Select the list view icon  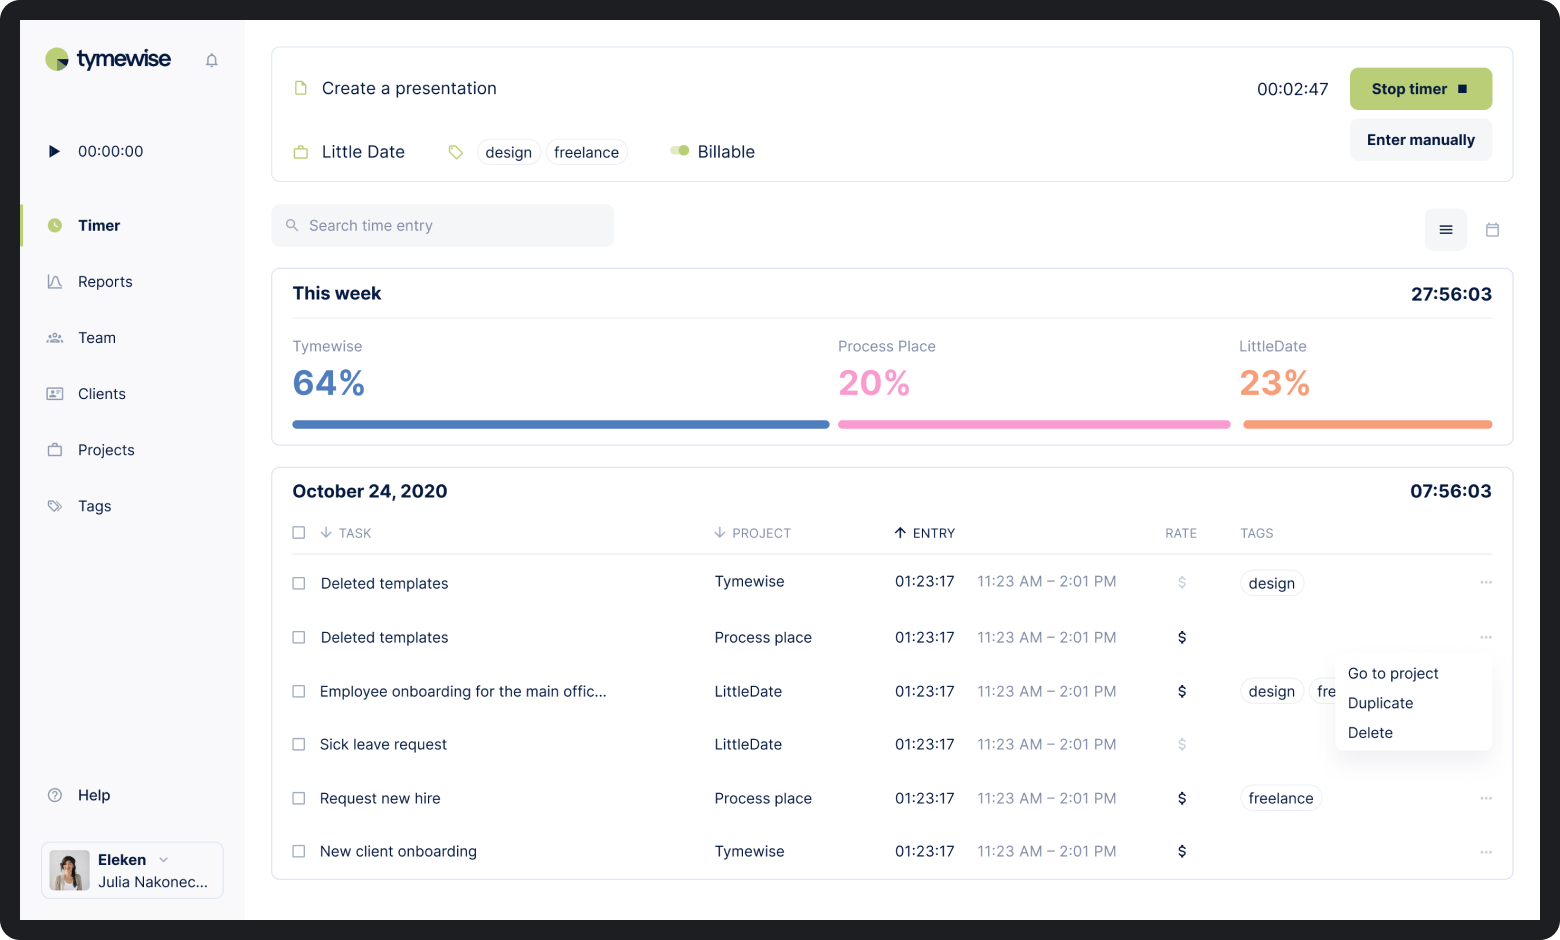[1445, 230]
